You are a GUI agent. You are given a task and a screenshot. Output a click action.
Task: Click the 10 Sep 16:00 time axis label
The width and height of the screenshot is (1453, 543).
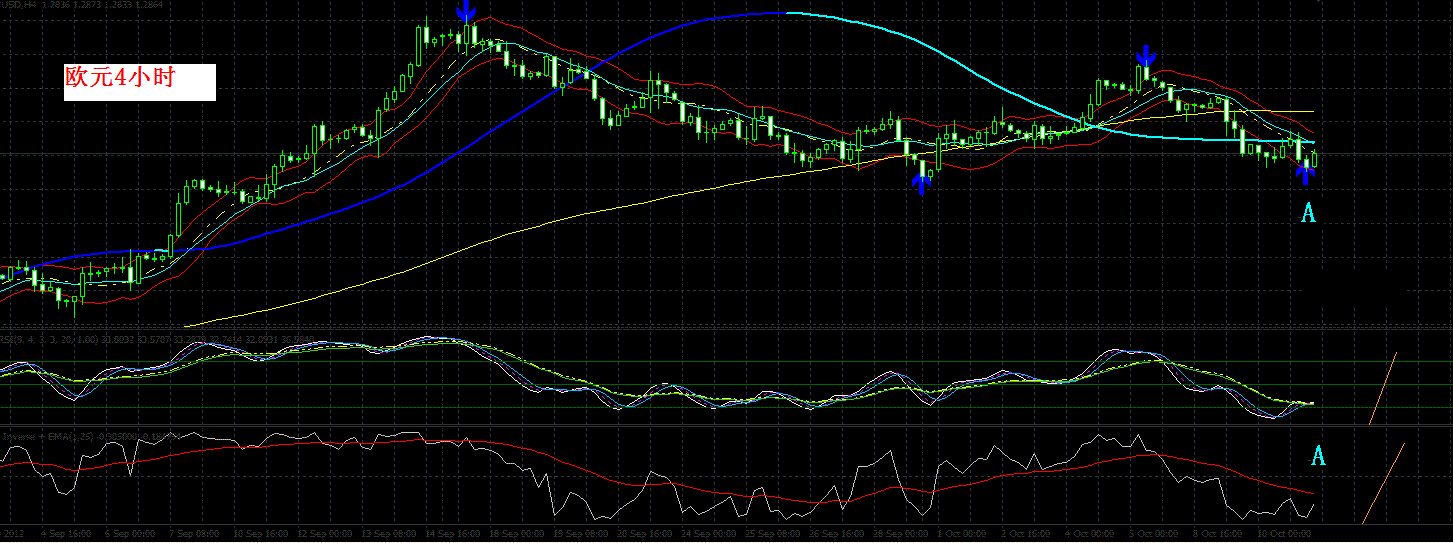(261, 533)
